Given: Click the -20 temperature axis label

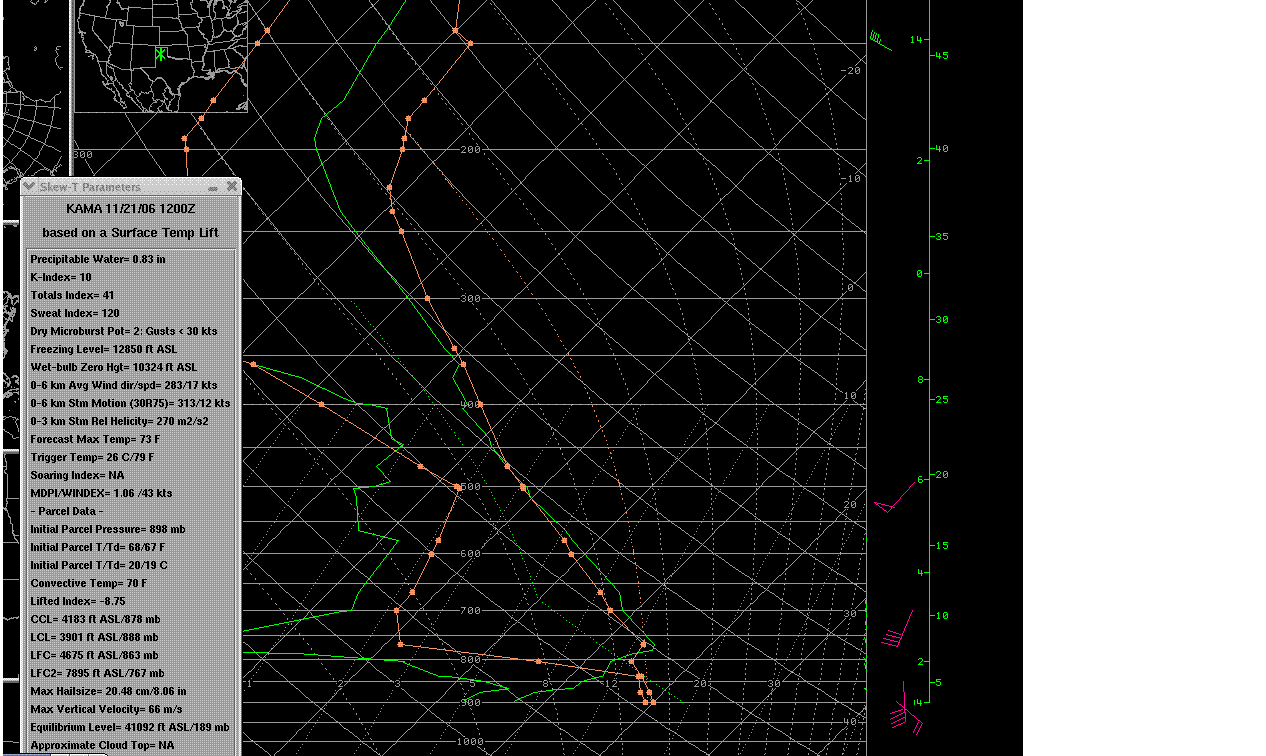Looking at the screenshot, I should (x=852, y=71).
